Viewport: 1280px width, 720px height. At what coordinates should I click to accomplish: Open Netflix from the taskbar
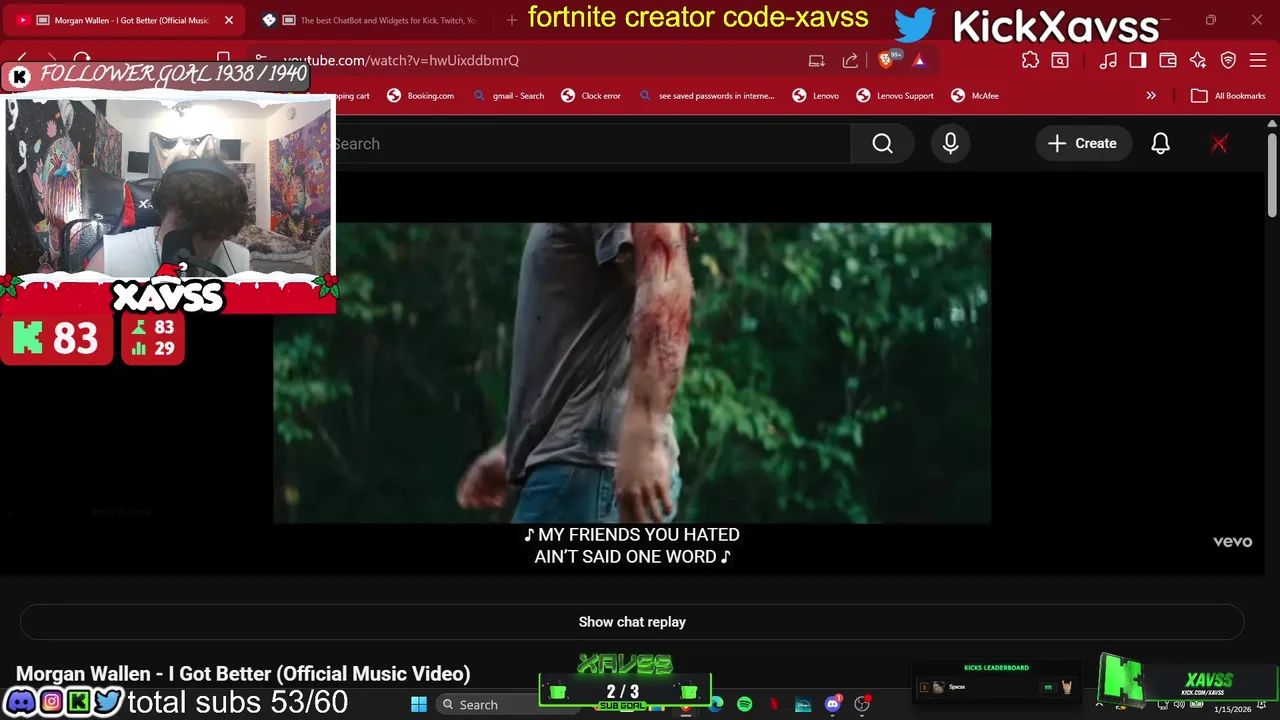tap(774, 705)
